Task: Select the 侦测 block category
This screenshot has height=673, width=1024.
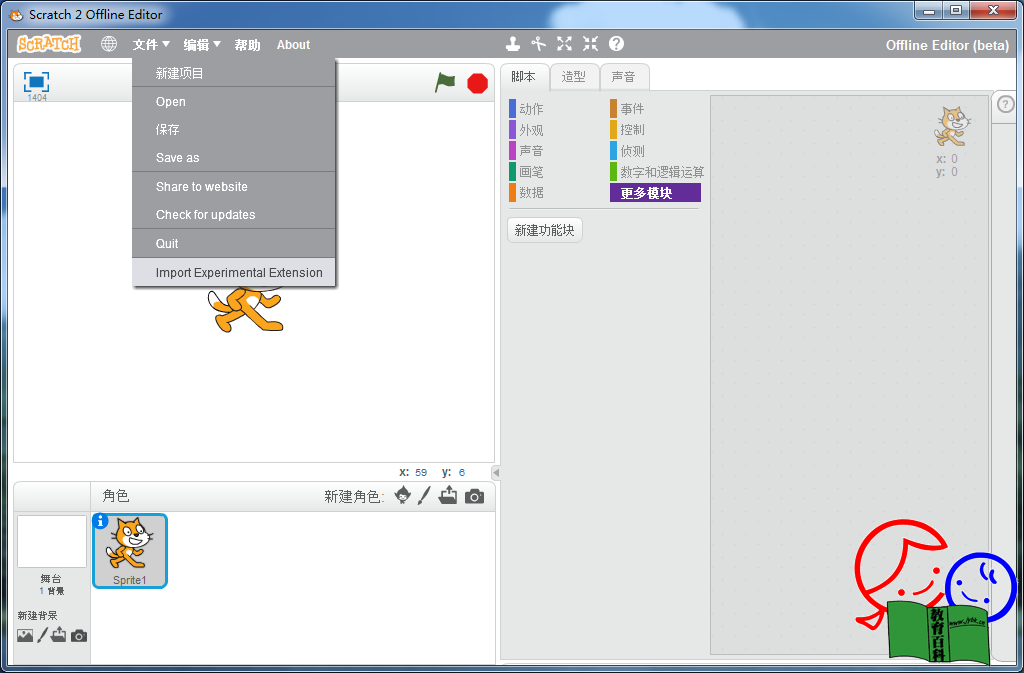Action: click(x=628, y=151)
